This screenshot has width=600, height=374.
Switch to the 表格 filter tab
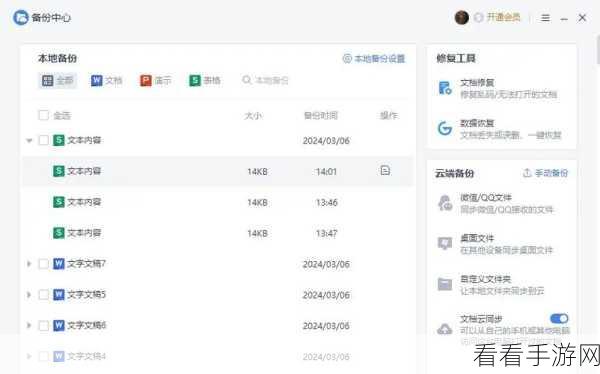(x=205, y=80)
